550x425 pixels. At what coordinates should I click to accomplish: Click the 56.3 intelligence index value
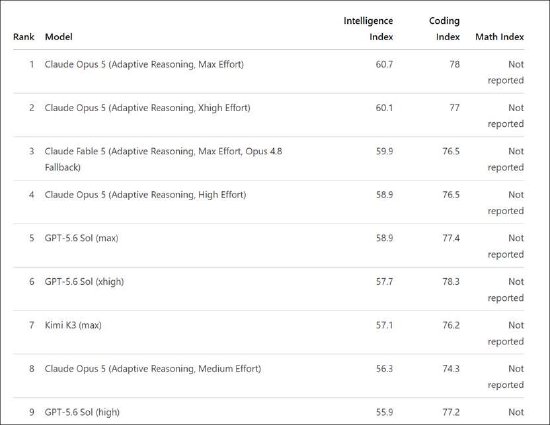[x=384, y=369]
